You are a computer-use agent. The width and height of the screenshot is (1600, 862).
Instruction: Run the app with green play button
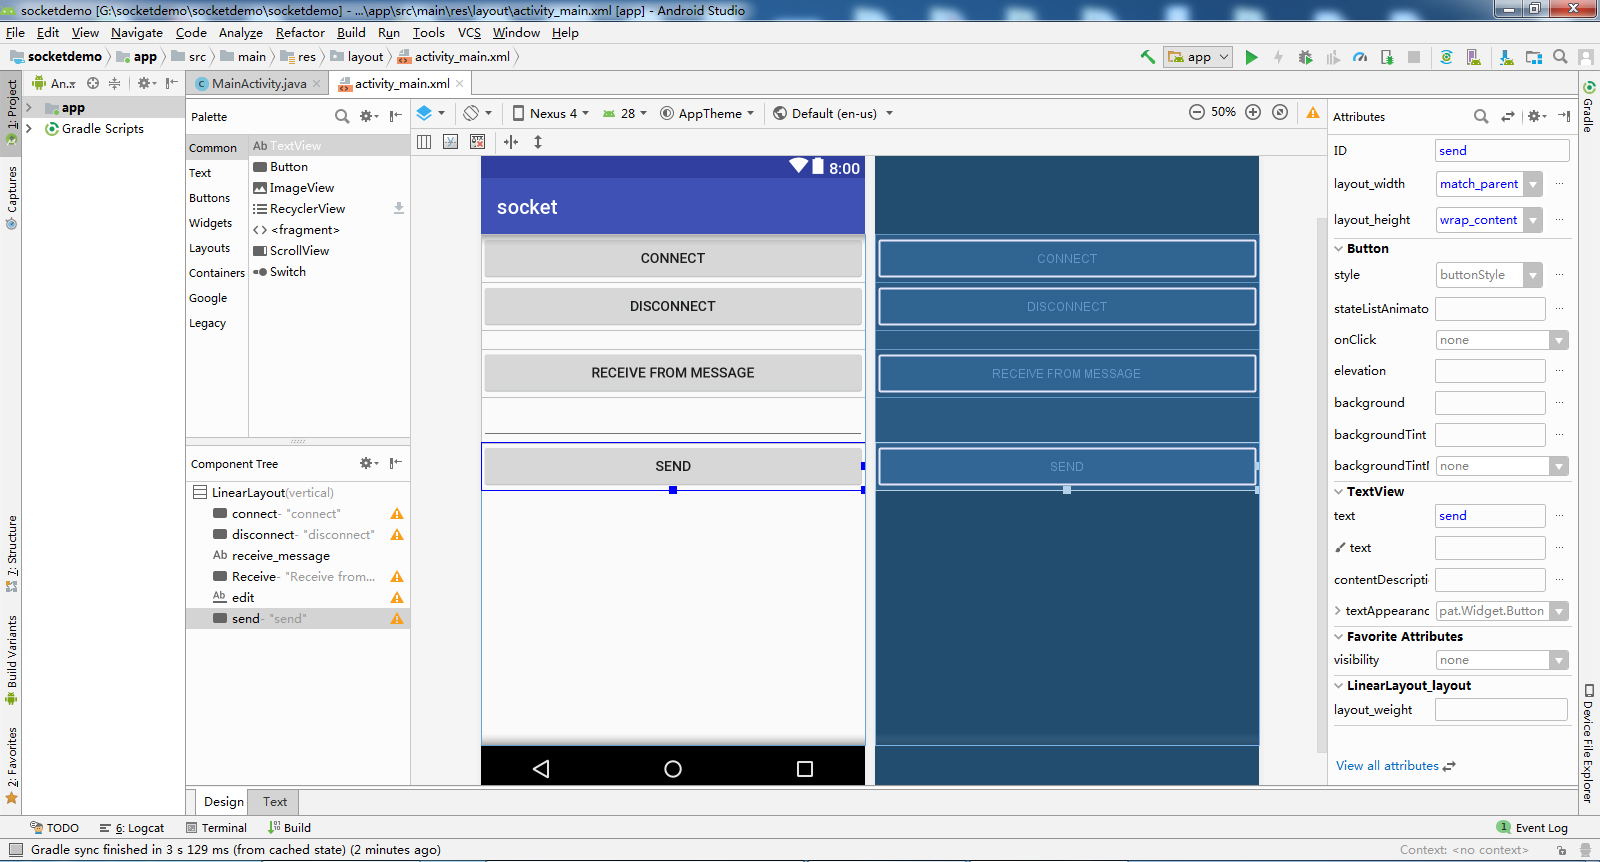pos(1251,57)
